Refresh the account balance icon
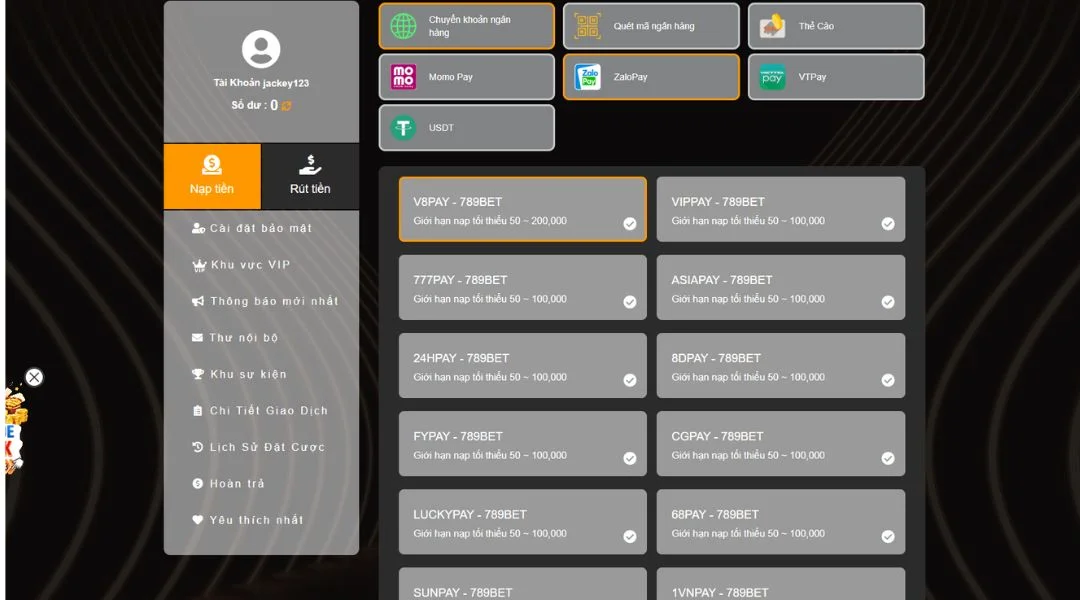Image resolution: width=1080 pixels, height=600 pixels. [x=287, y=105]
